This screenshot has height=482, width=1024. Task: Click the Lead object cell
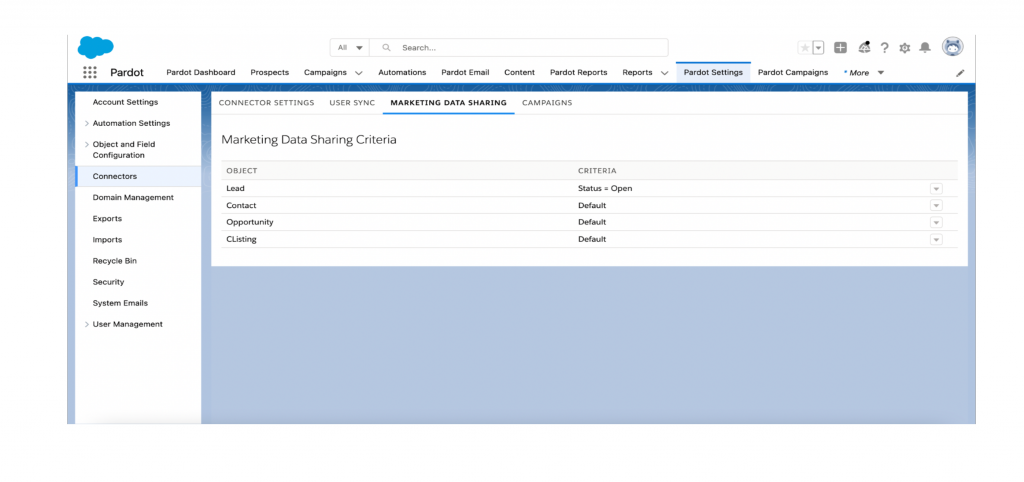click(236, 188)
